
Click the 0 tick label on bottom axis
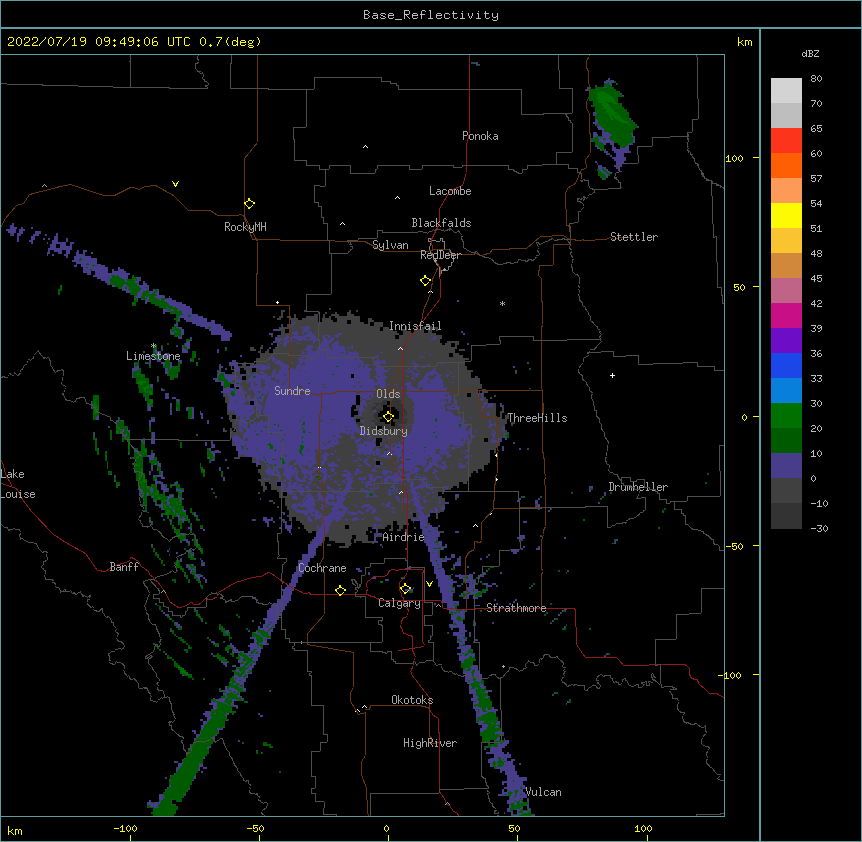coord(386,828)
